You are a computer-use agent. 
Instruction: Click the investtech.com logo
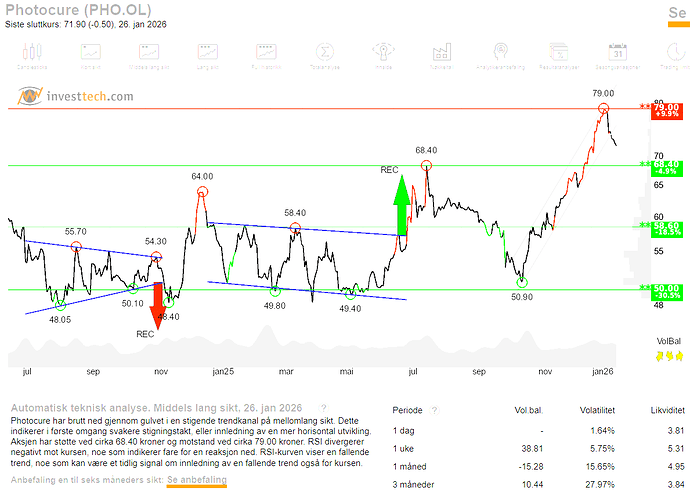(x=75, y=96)
